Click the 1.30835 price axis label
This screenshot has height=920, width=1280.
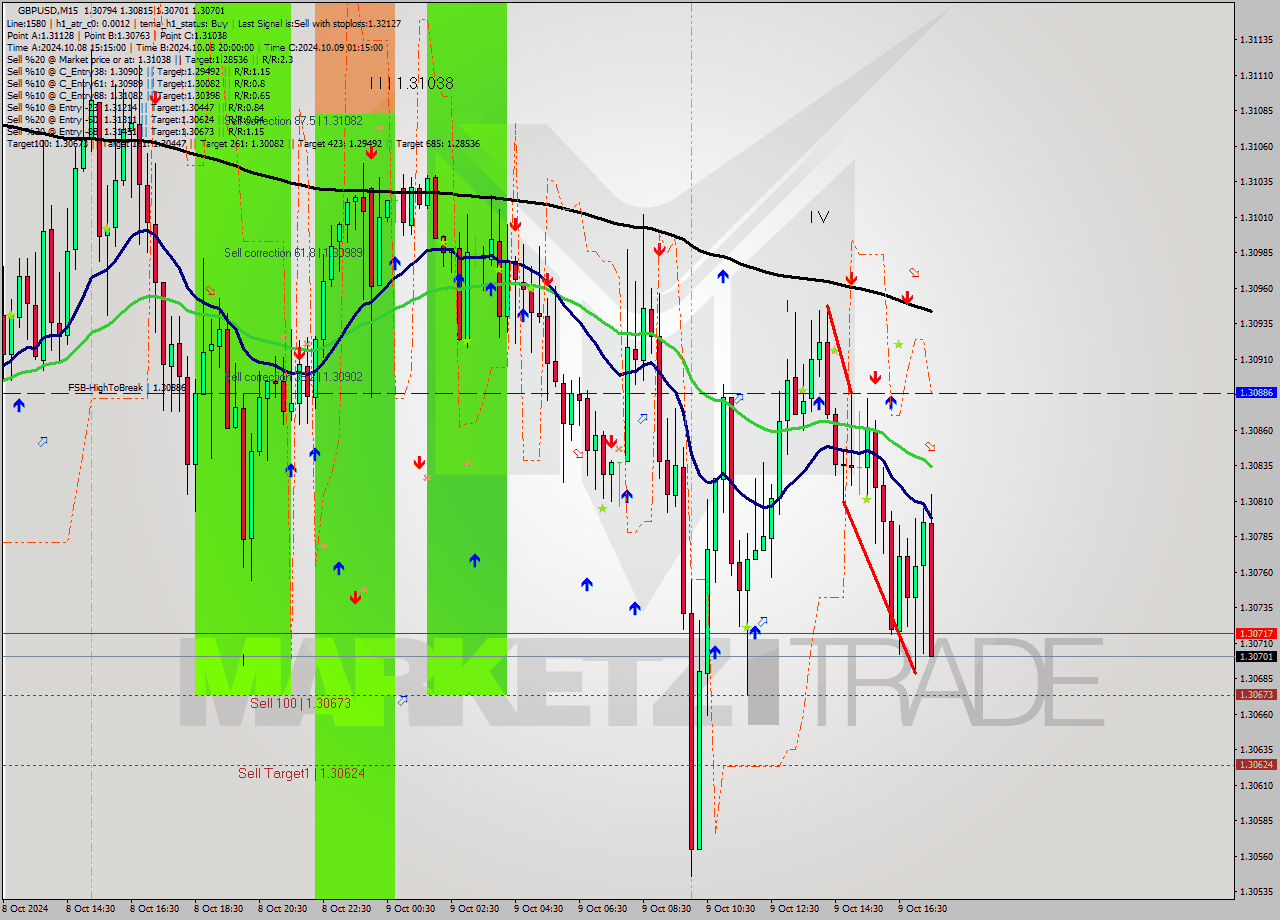coord(1256,466)
